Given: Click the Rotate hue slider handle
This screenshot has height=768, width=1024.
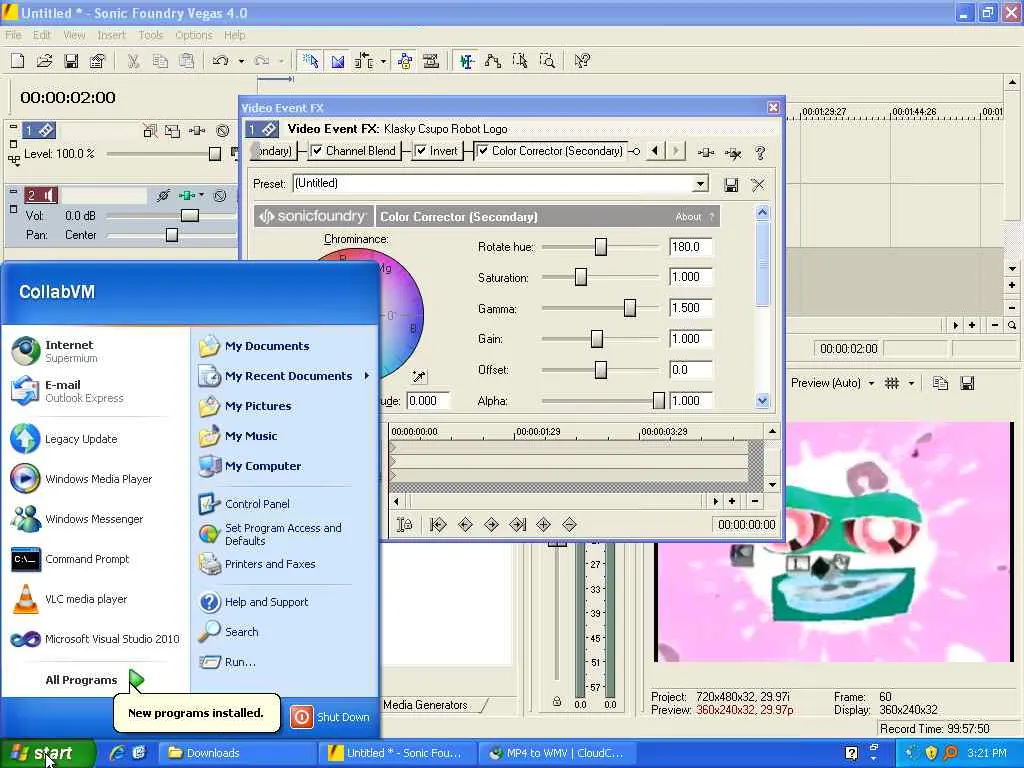Looking at the screenshot, I should tap(601, 247).
